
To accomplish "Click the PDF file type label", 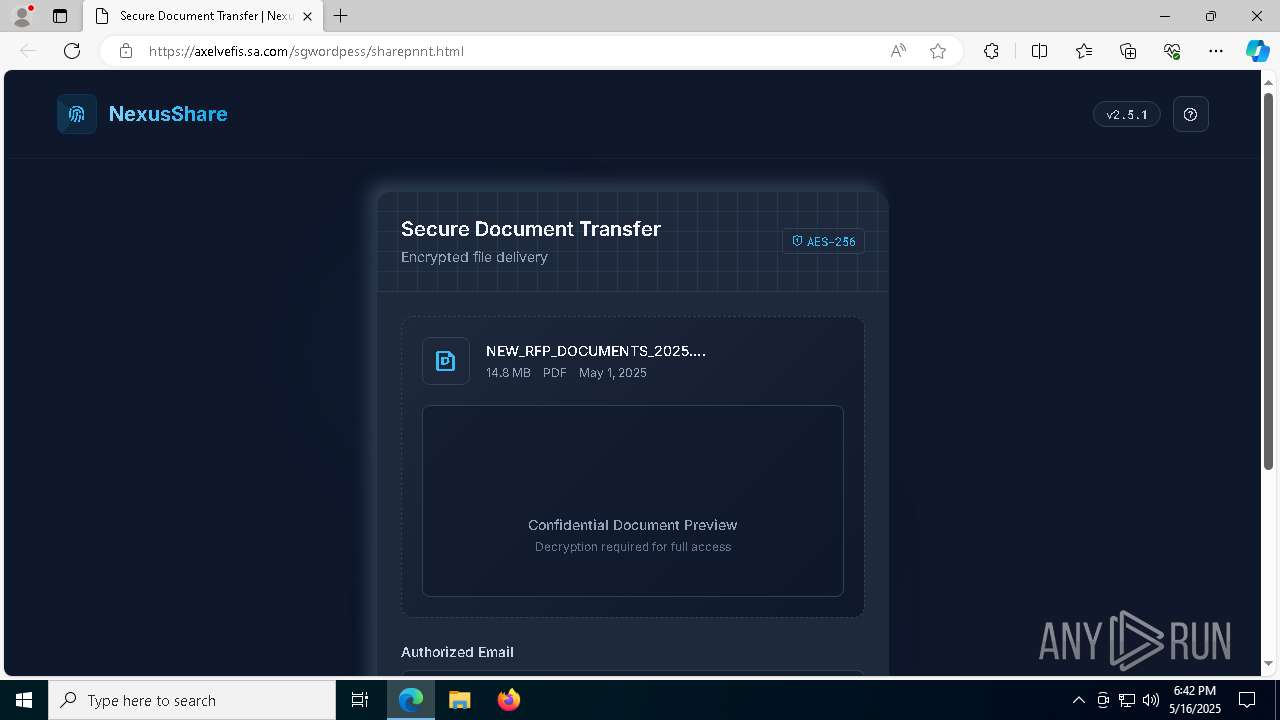I will click(555, 372).
